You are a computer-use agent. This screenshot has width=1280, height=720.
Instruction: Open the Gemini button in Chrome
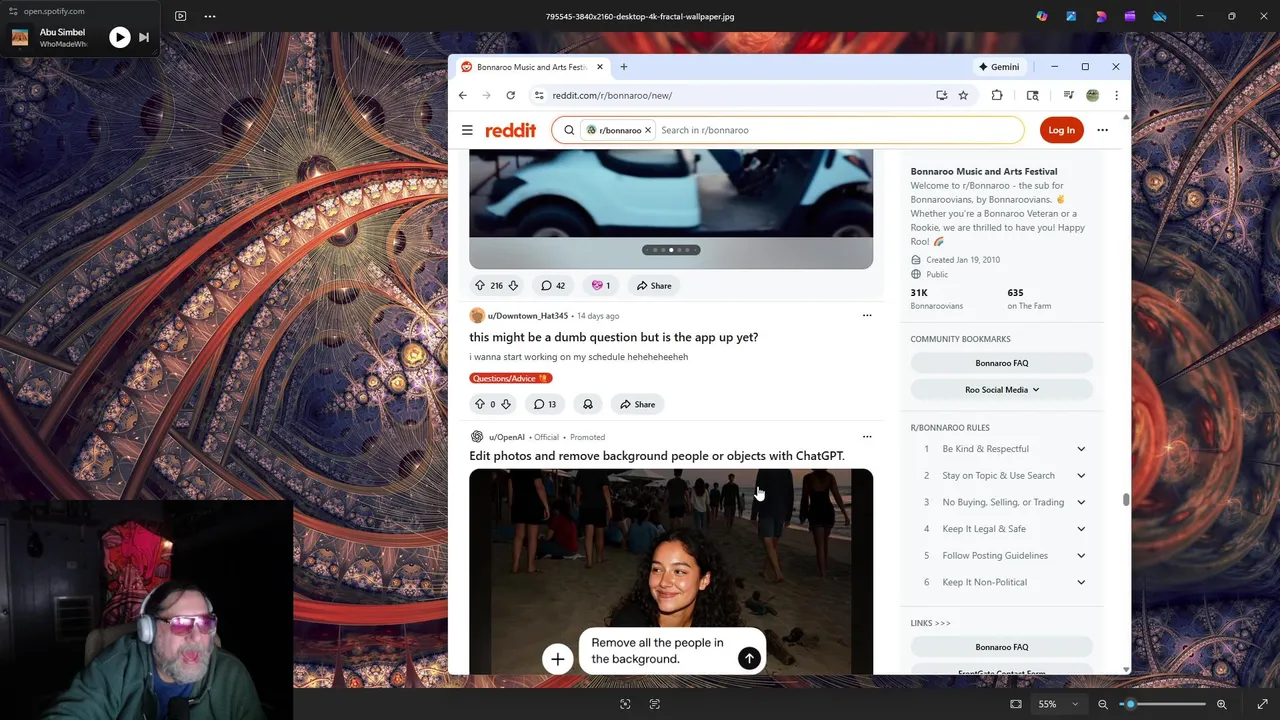pyautogui.click(x=999, y=67)
